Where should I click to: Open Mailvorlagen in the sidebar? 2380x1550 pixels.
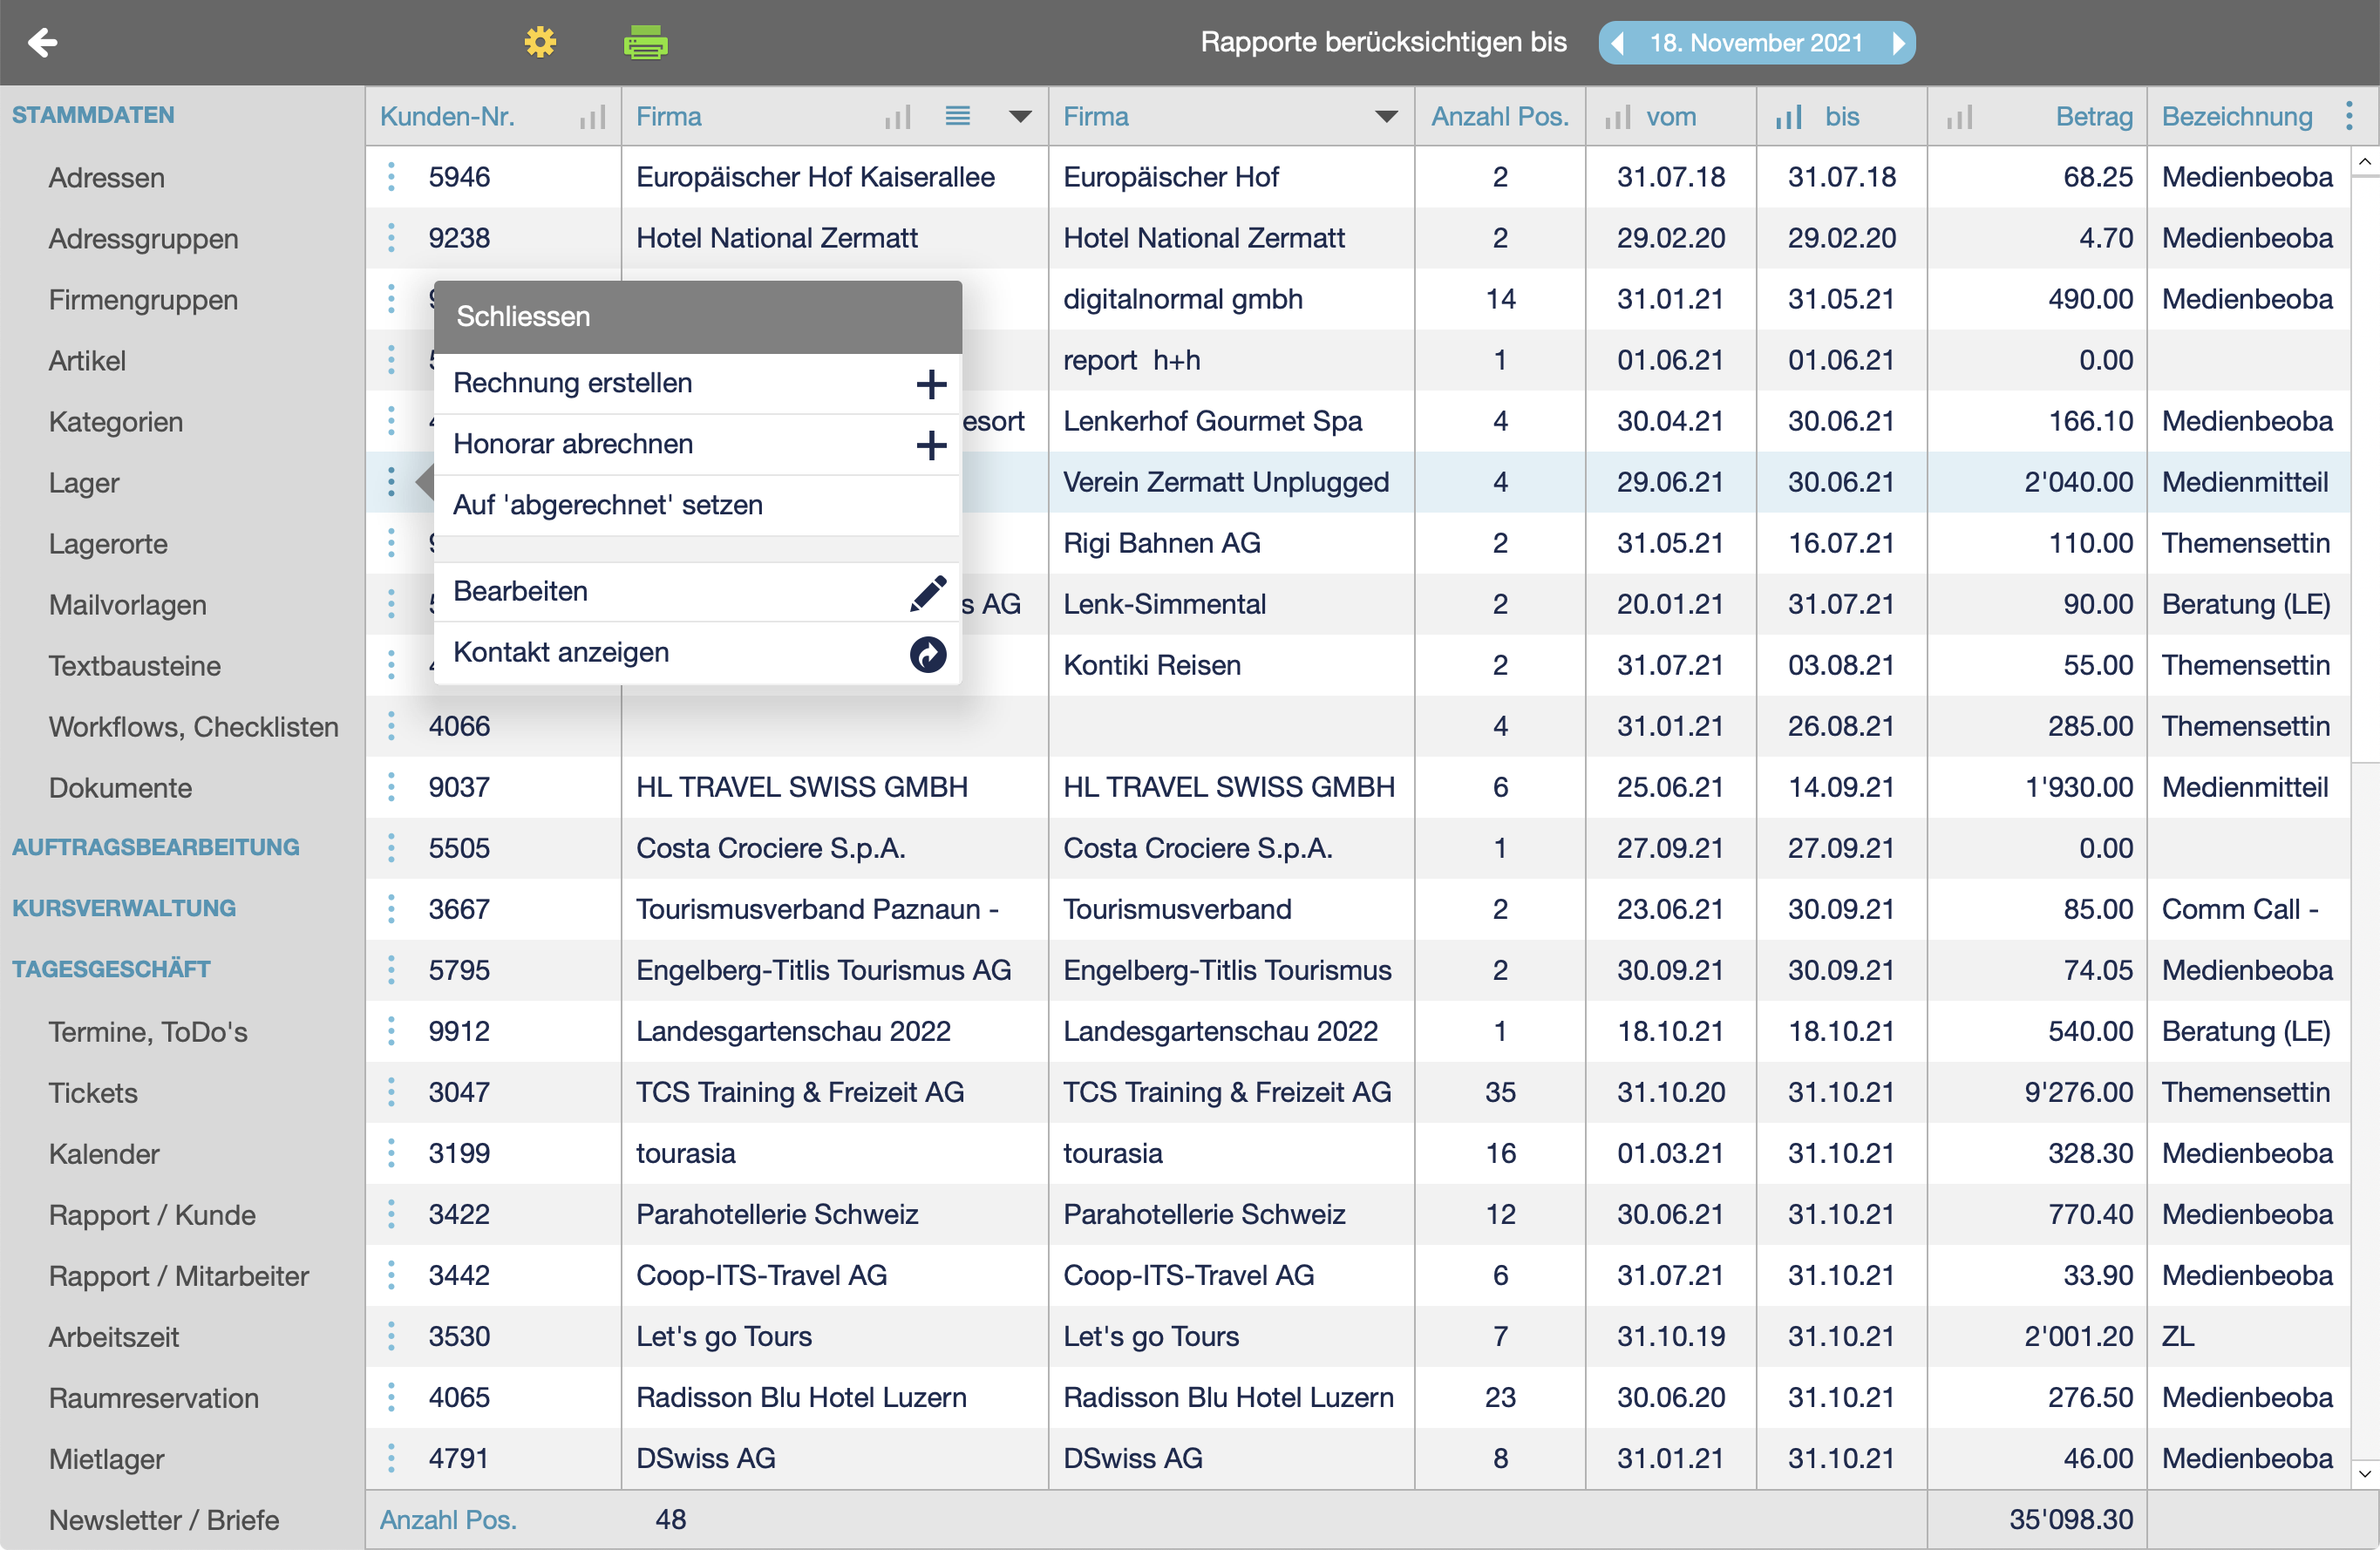[x=127, y=605]
